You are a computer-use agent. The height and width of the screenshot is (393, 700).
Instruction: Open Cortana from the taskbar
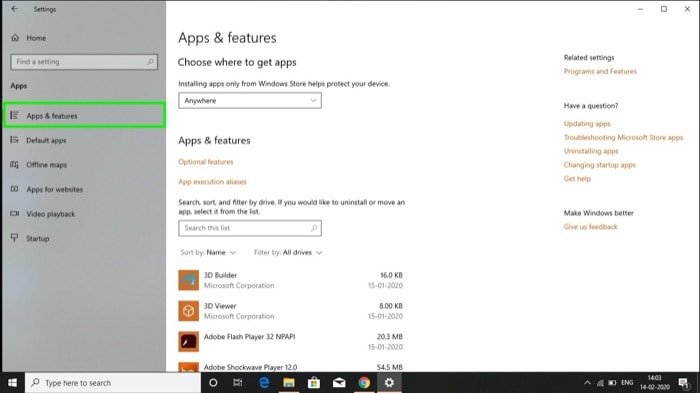pyautogui.click(x=213, y=383)
